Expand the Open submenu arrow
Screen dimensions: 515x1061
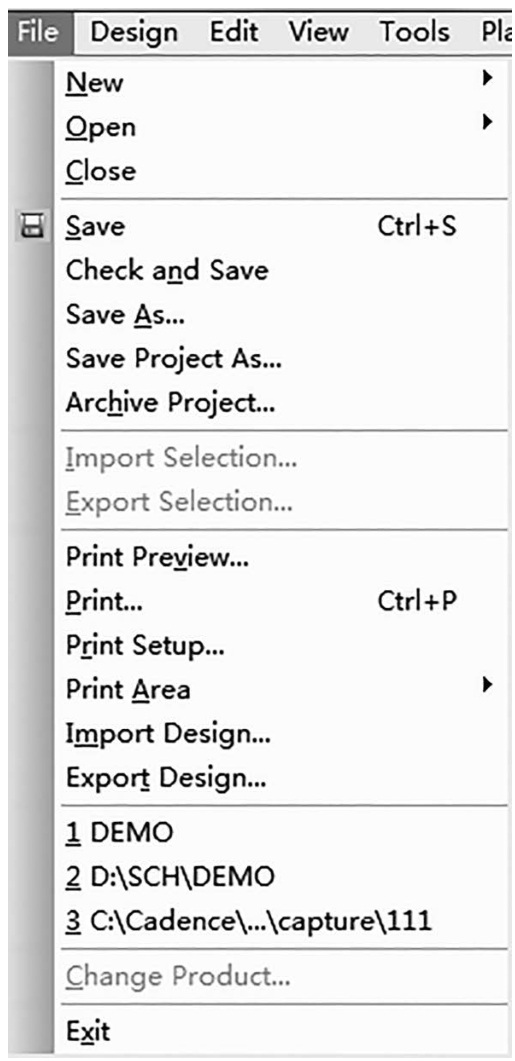click(487, 123)
